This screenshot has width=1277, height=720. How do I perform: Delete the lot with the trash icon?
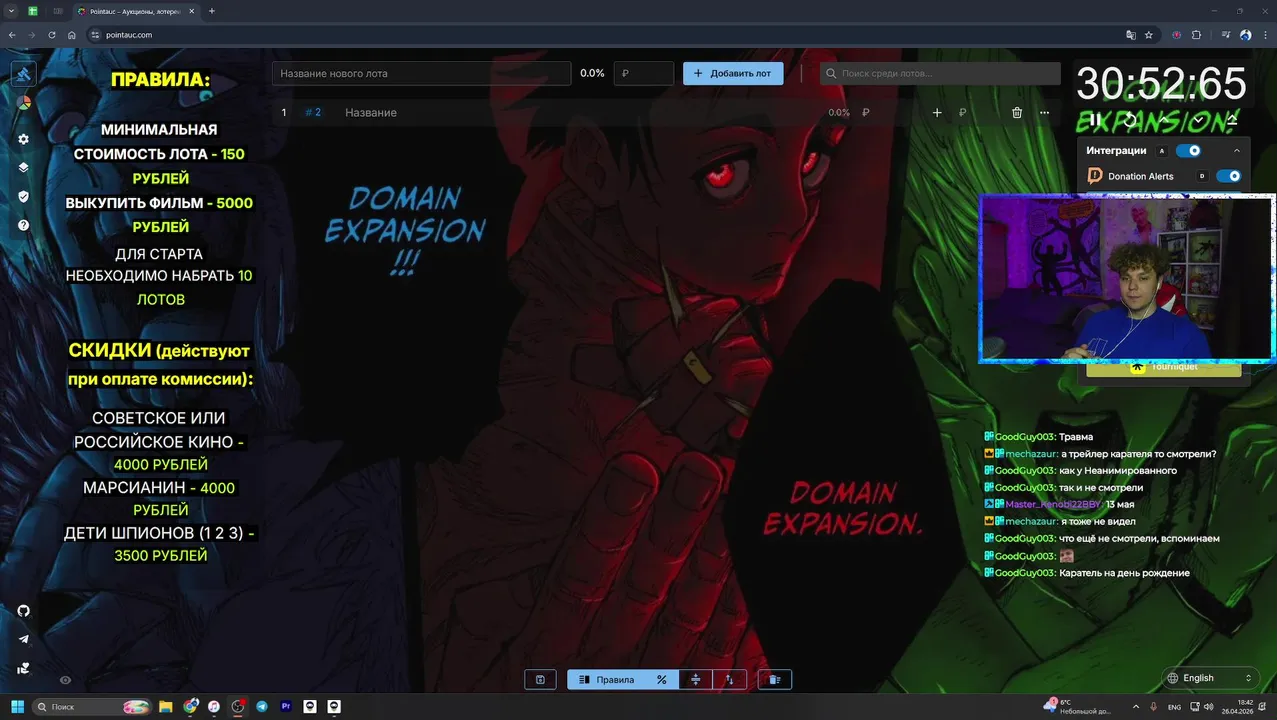1017,113
